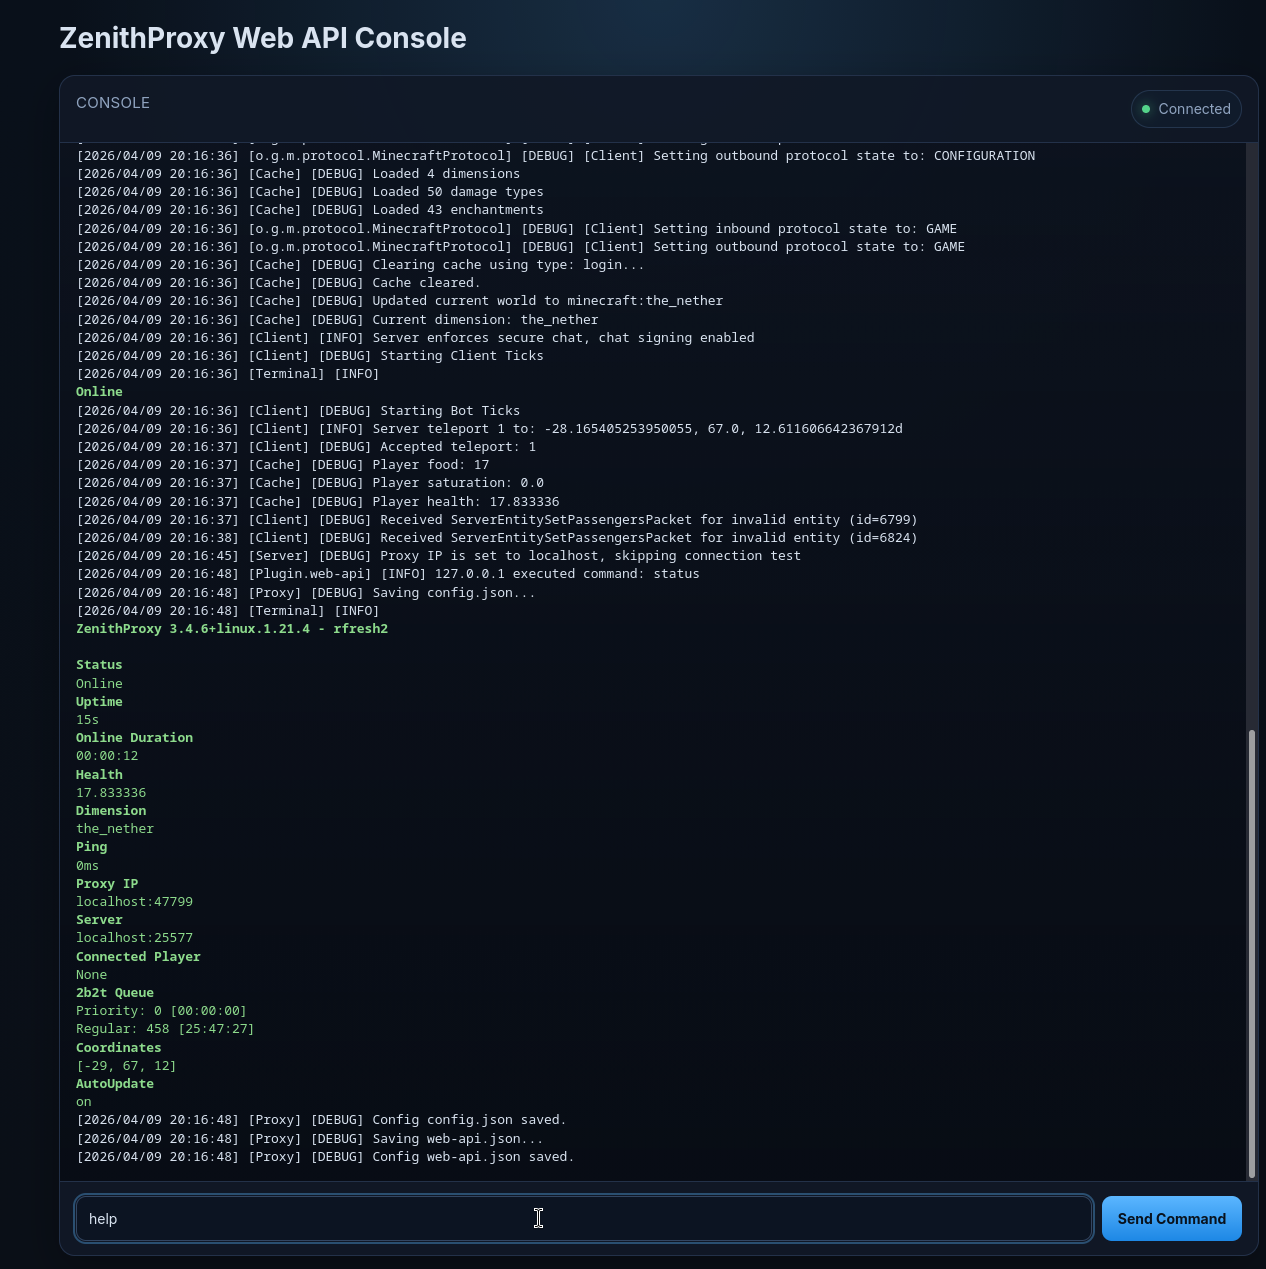Click the Player food: 17 log line

coord(283,465)
